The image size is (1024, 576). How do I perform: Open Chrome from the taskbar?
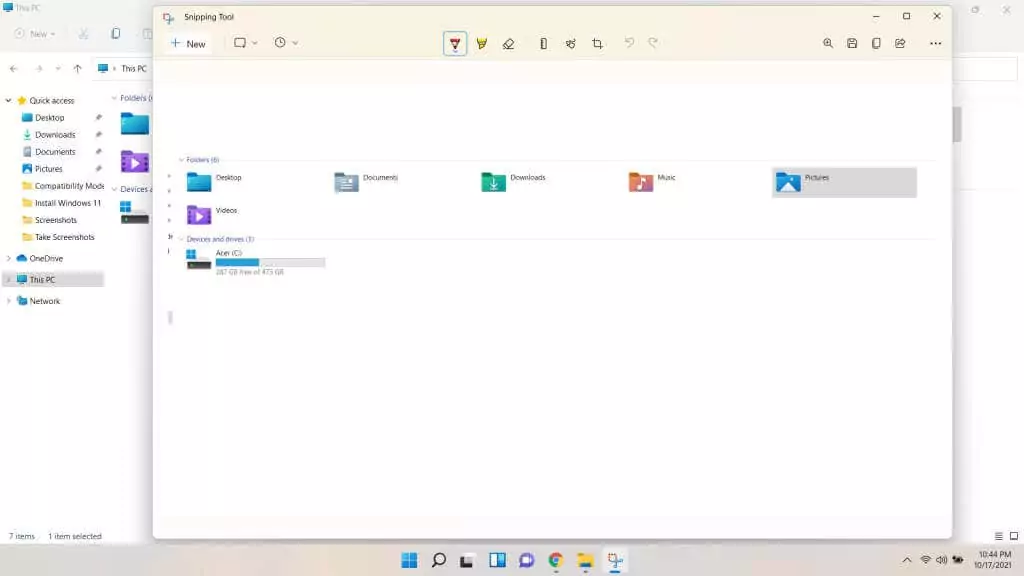click(x=556, y=560)
